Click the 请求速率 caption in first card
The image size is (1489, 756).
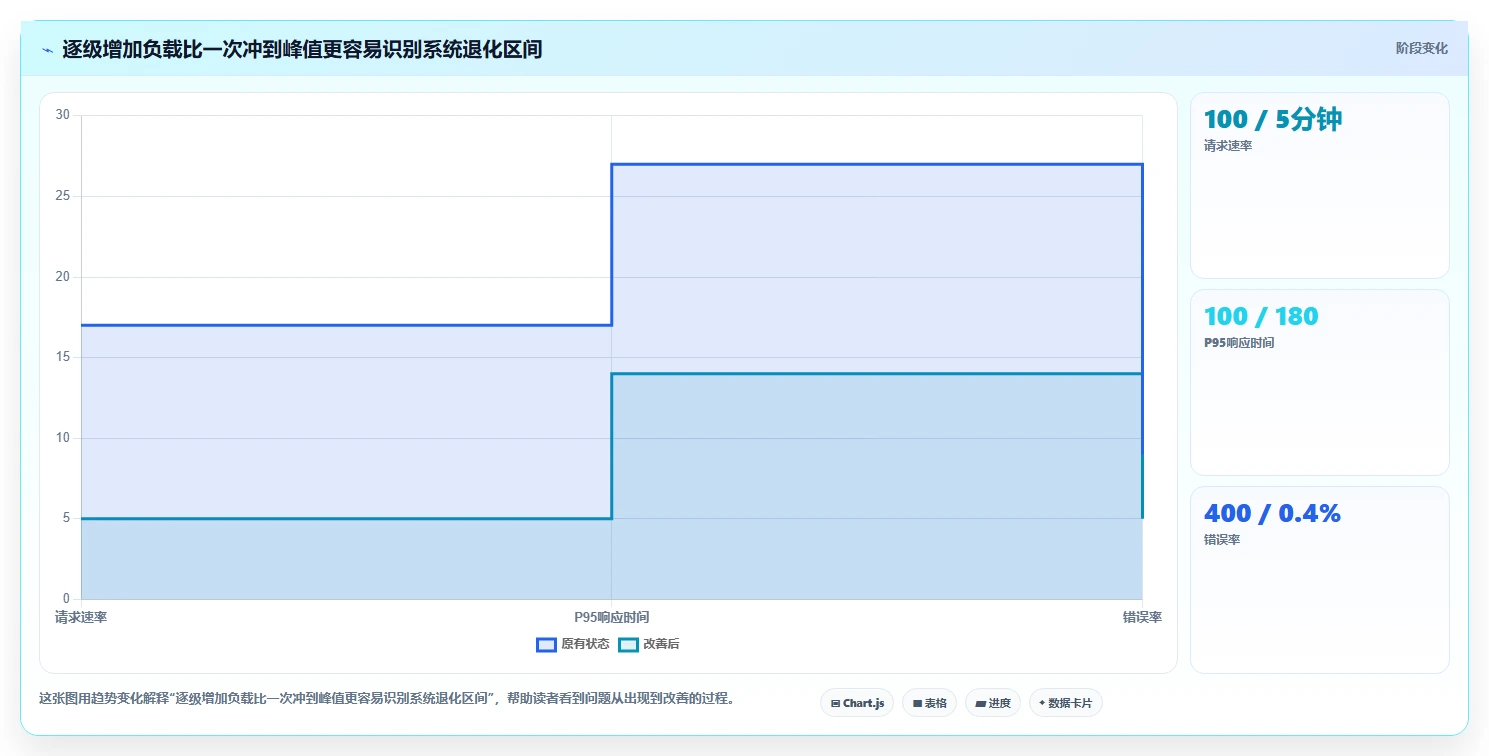1228,146
